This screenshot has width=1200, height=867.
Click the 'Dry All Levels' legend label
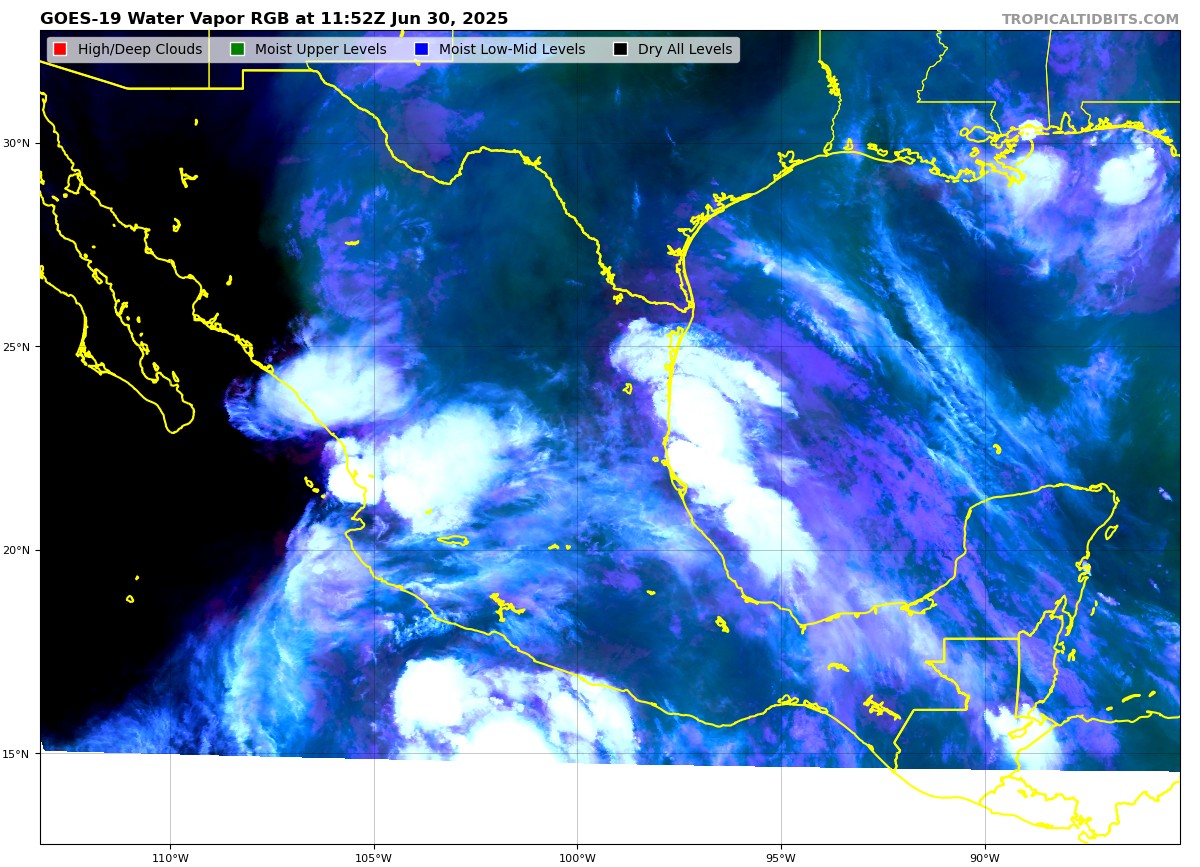(x=685, y=49)
